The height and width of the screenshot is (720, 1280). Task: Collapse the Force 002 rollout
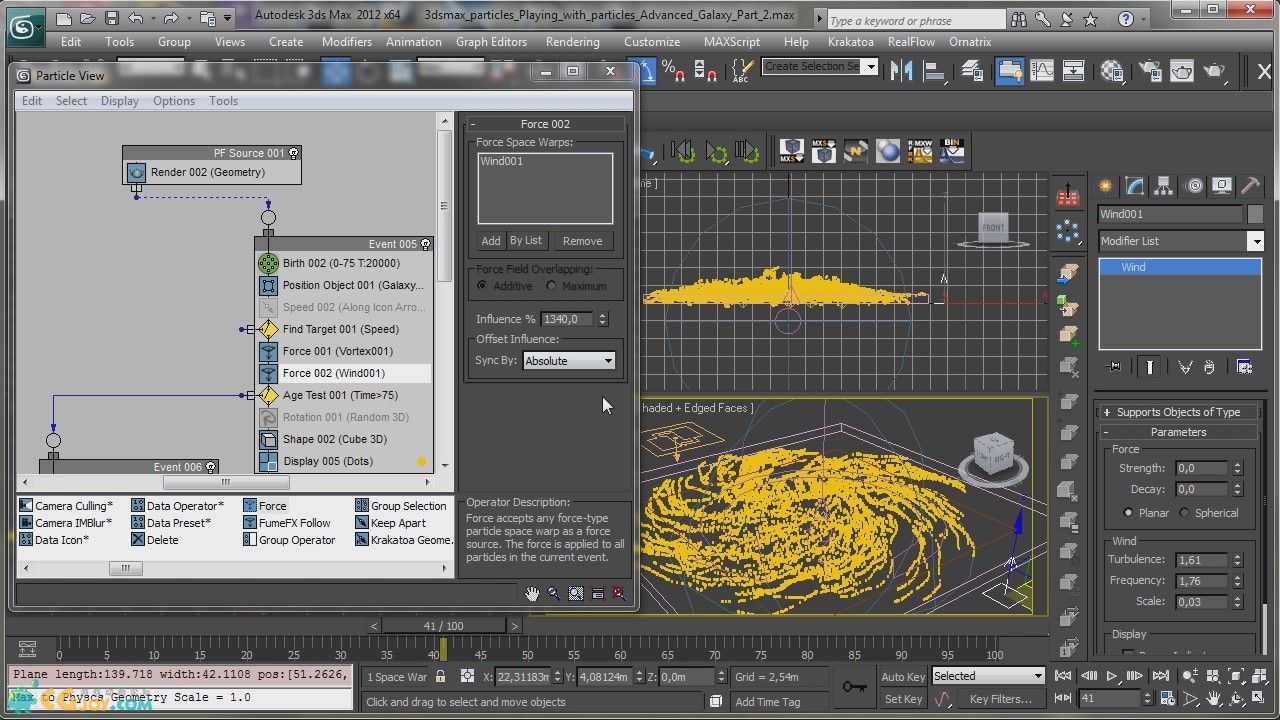[x=545, y=124]
